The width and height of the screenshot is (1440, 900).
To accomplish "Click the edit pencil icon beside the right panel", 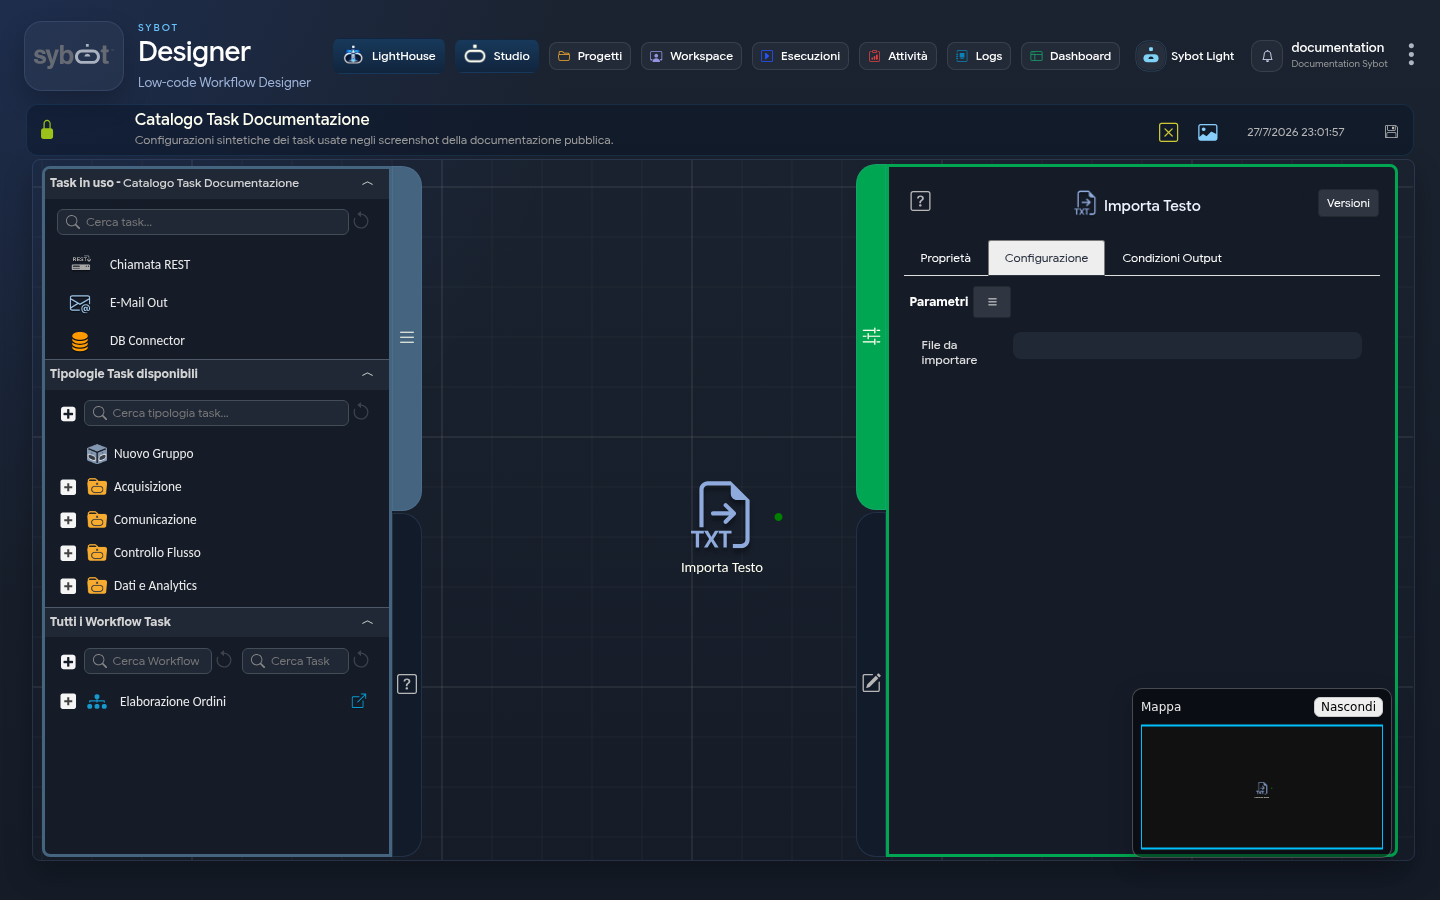I will (x=872, y=683).
